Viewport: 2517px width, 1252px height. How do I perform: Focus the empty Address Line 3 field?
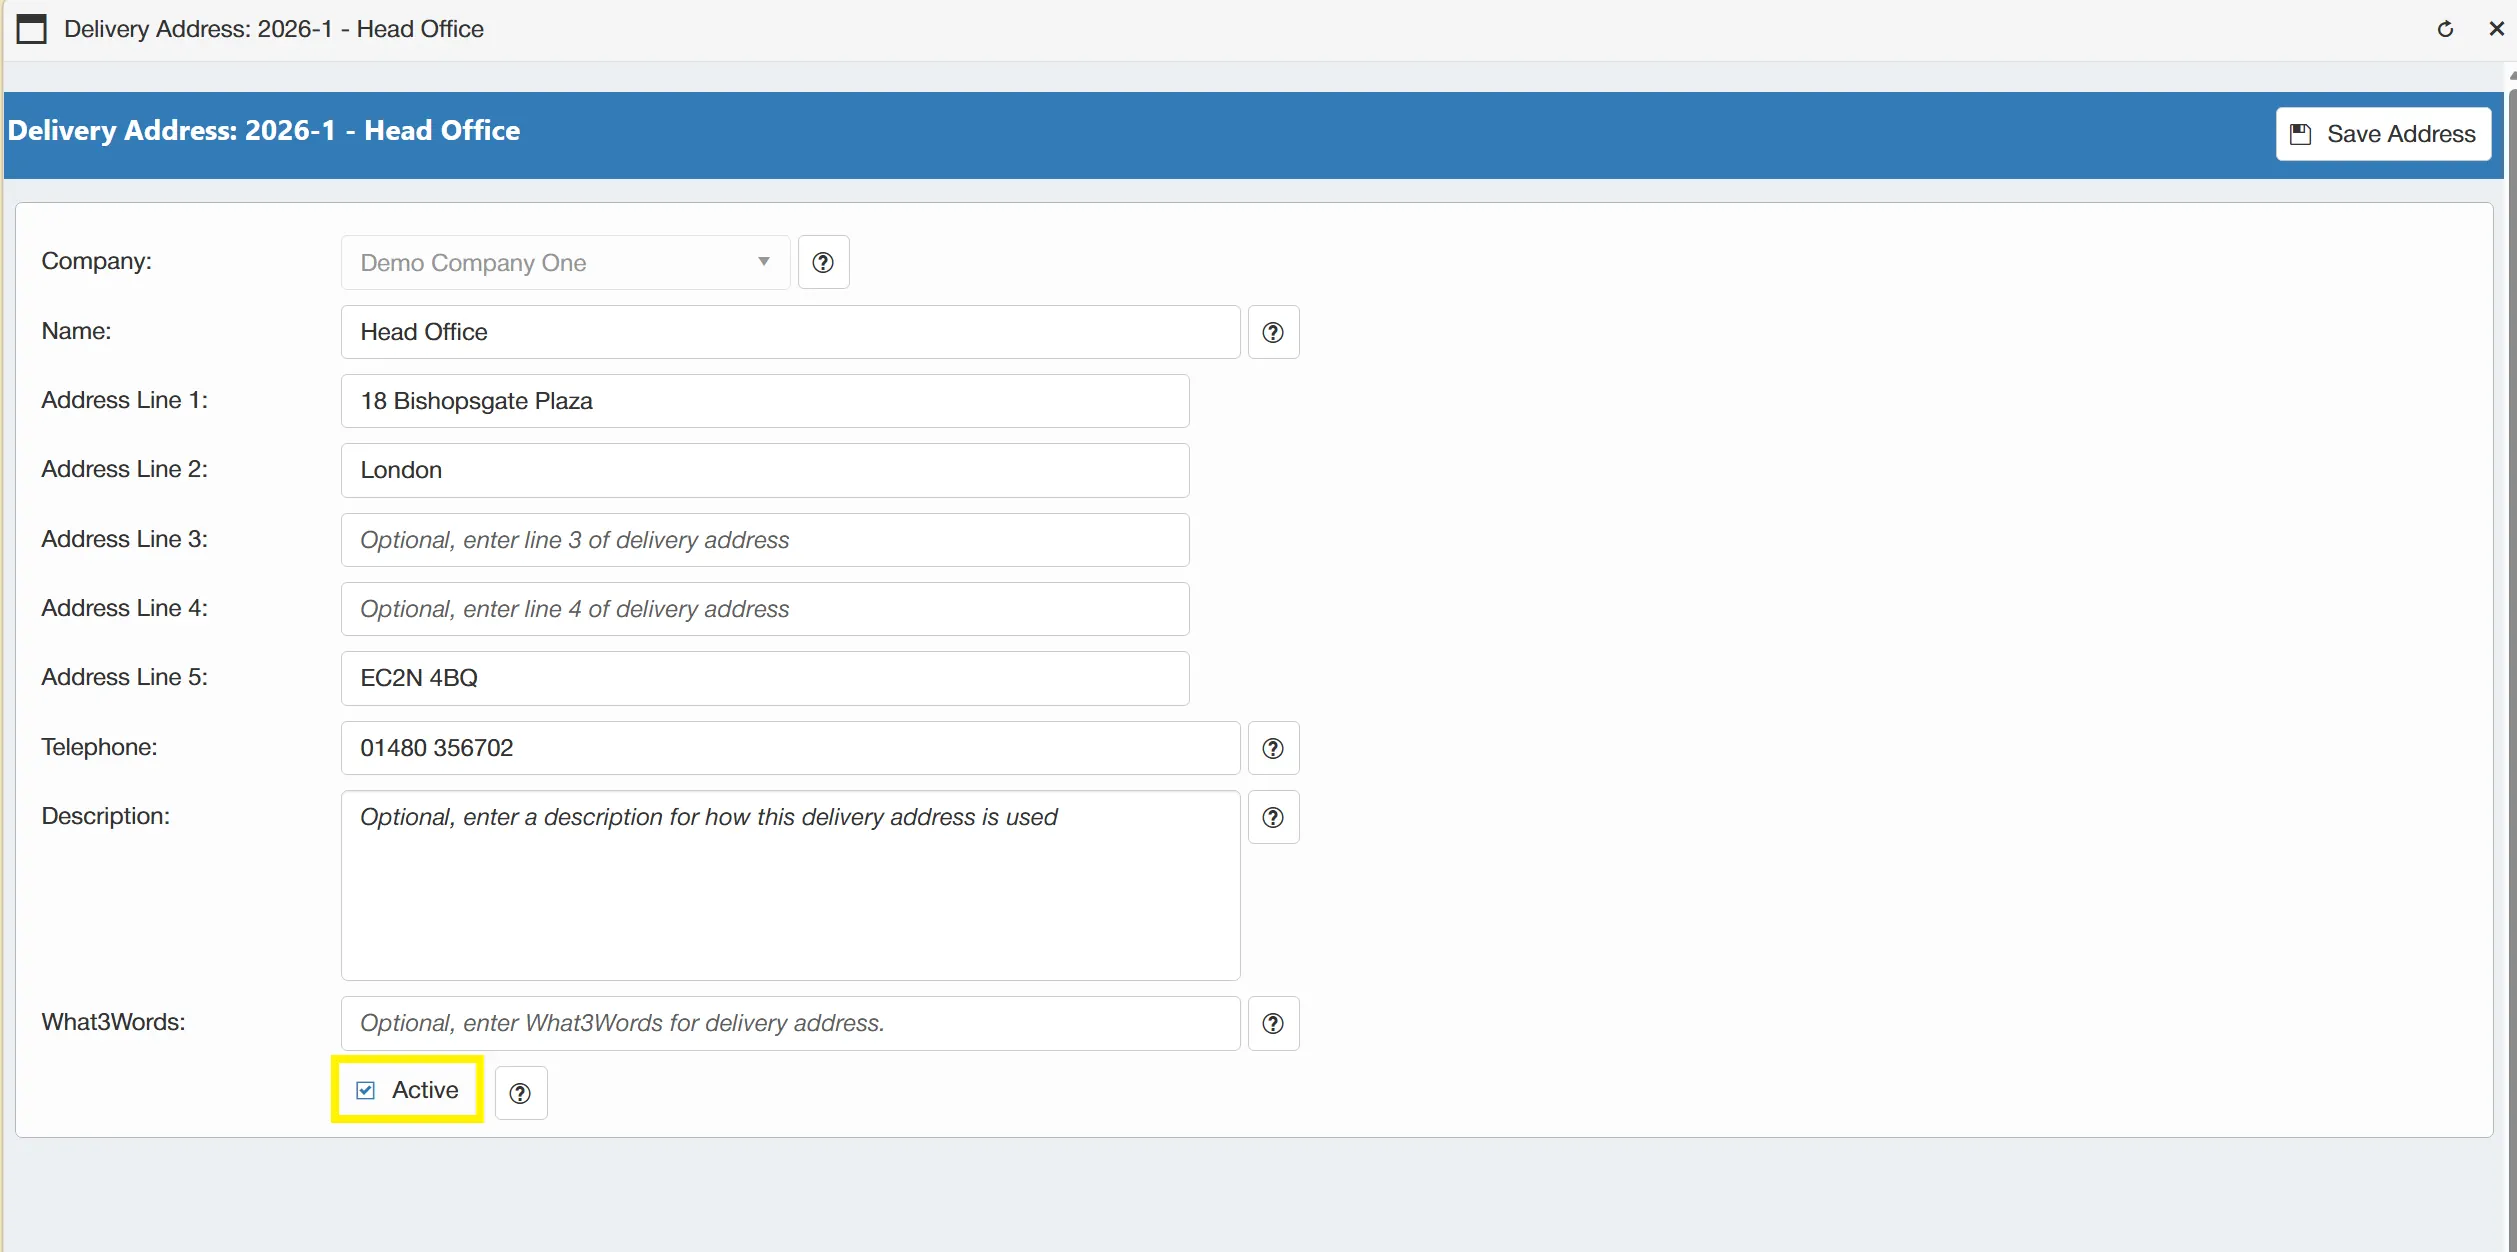click(765, 540)
